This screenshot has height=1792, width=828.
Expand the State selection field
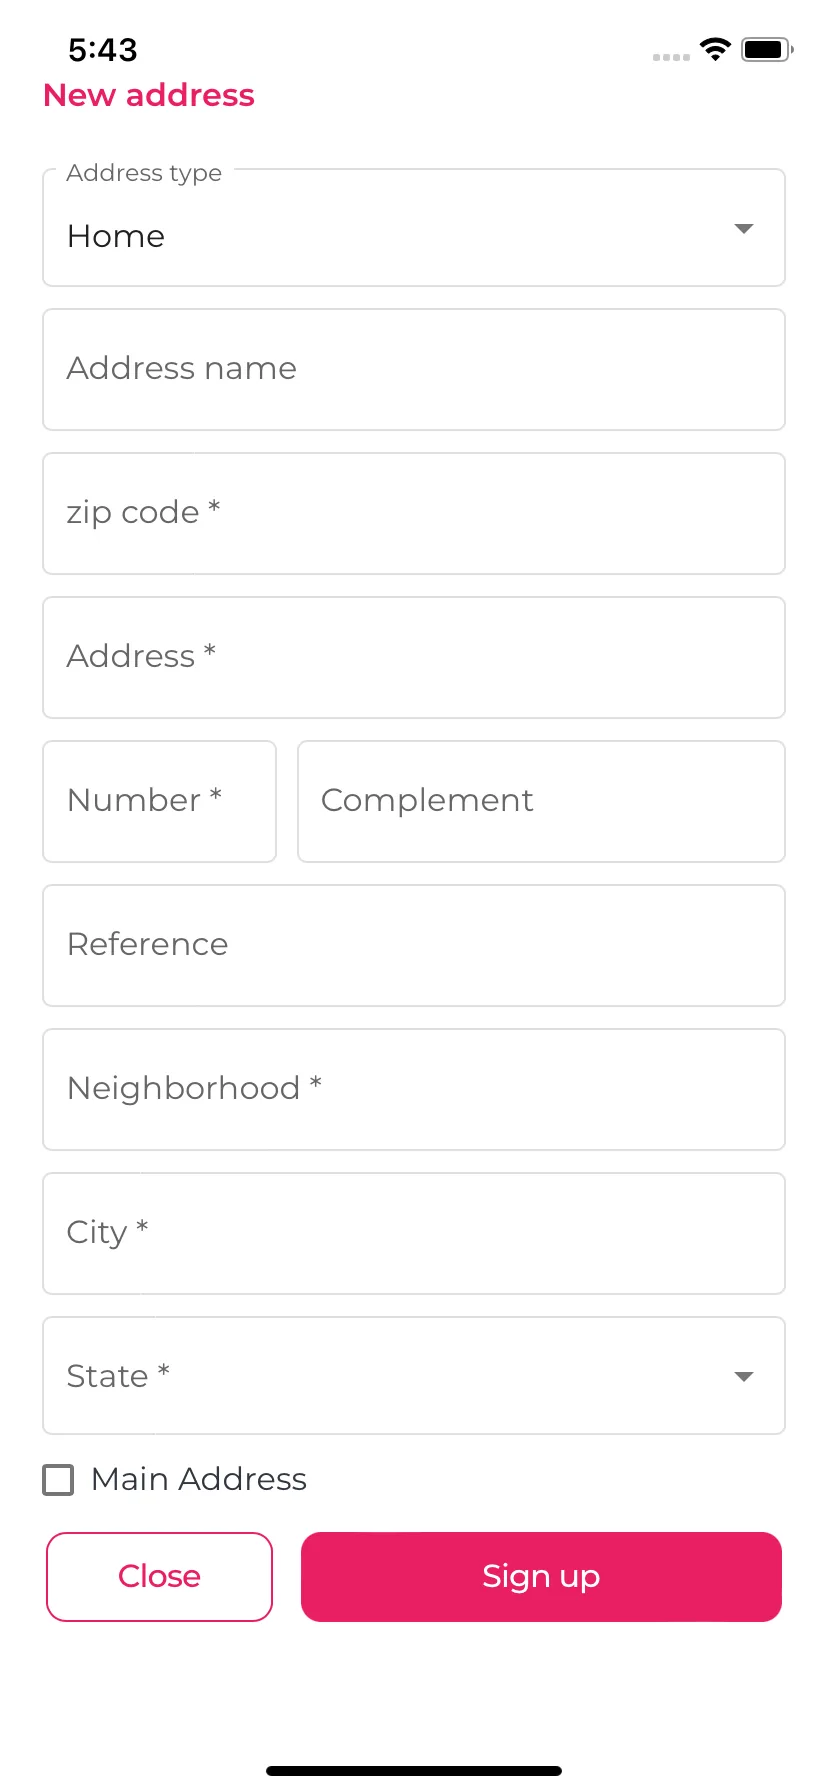[414, 1376]
